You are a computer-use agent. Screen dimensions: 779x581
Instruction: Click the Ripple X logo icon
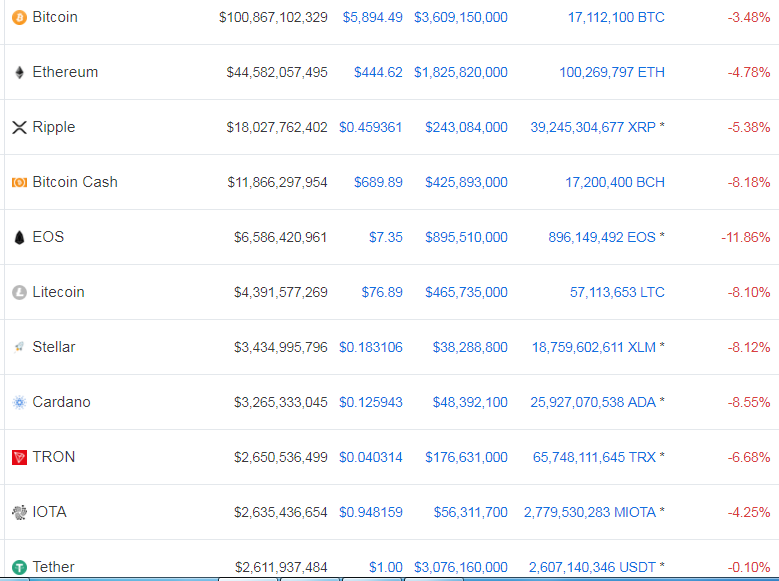(x=19, y=127)
